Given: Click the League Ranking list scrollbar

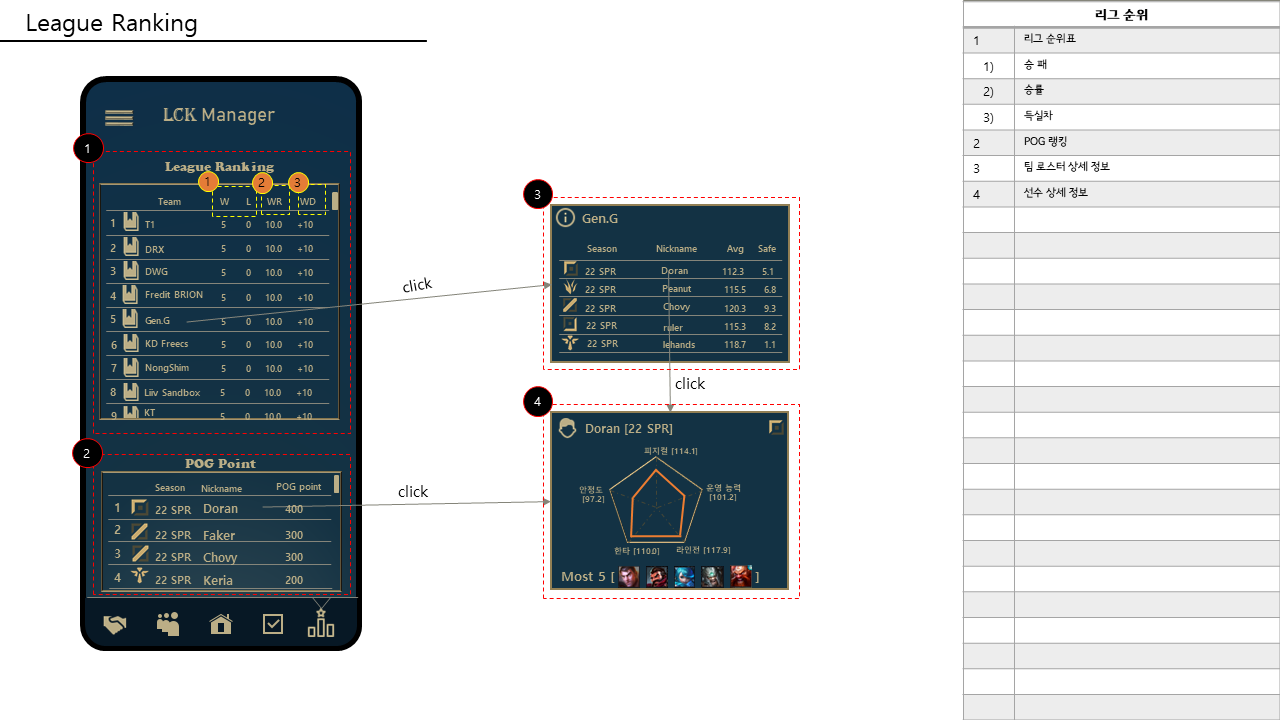Looking at the screenshot, I should tap(335, 201).
